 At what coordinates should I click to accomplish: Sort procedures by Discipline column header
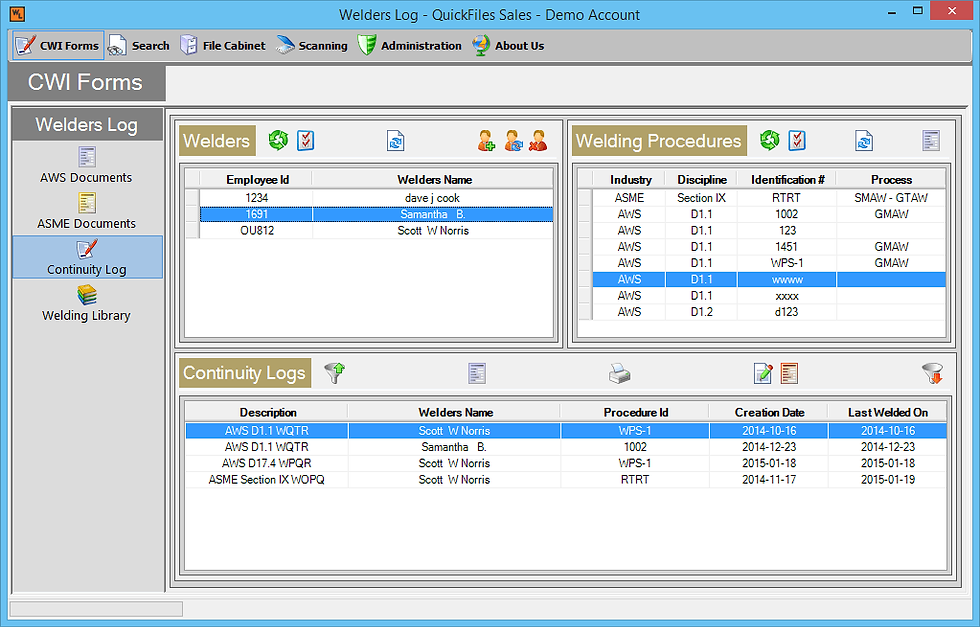point(702,179)
